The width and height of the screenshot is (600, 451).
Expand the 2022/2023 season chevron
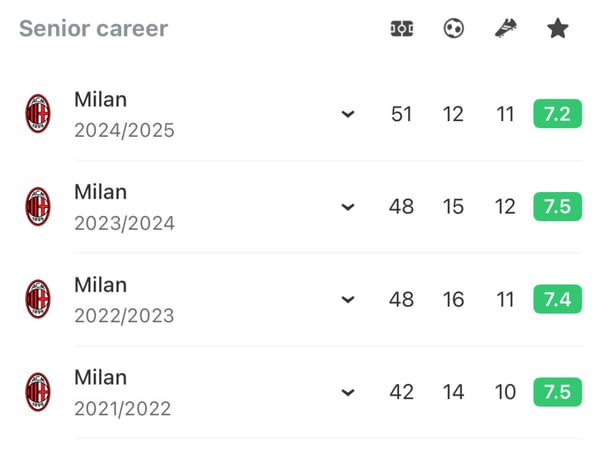point(348,299)
